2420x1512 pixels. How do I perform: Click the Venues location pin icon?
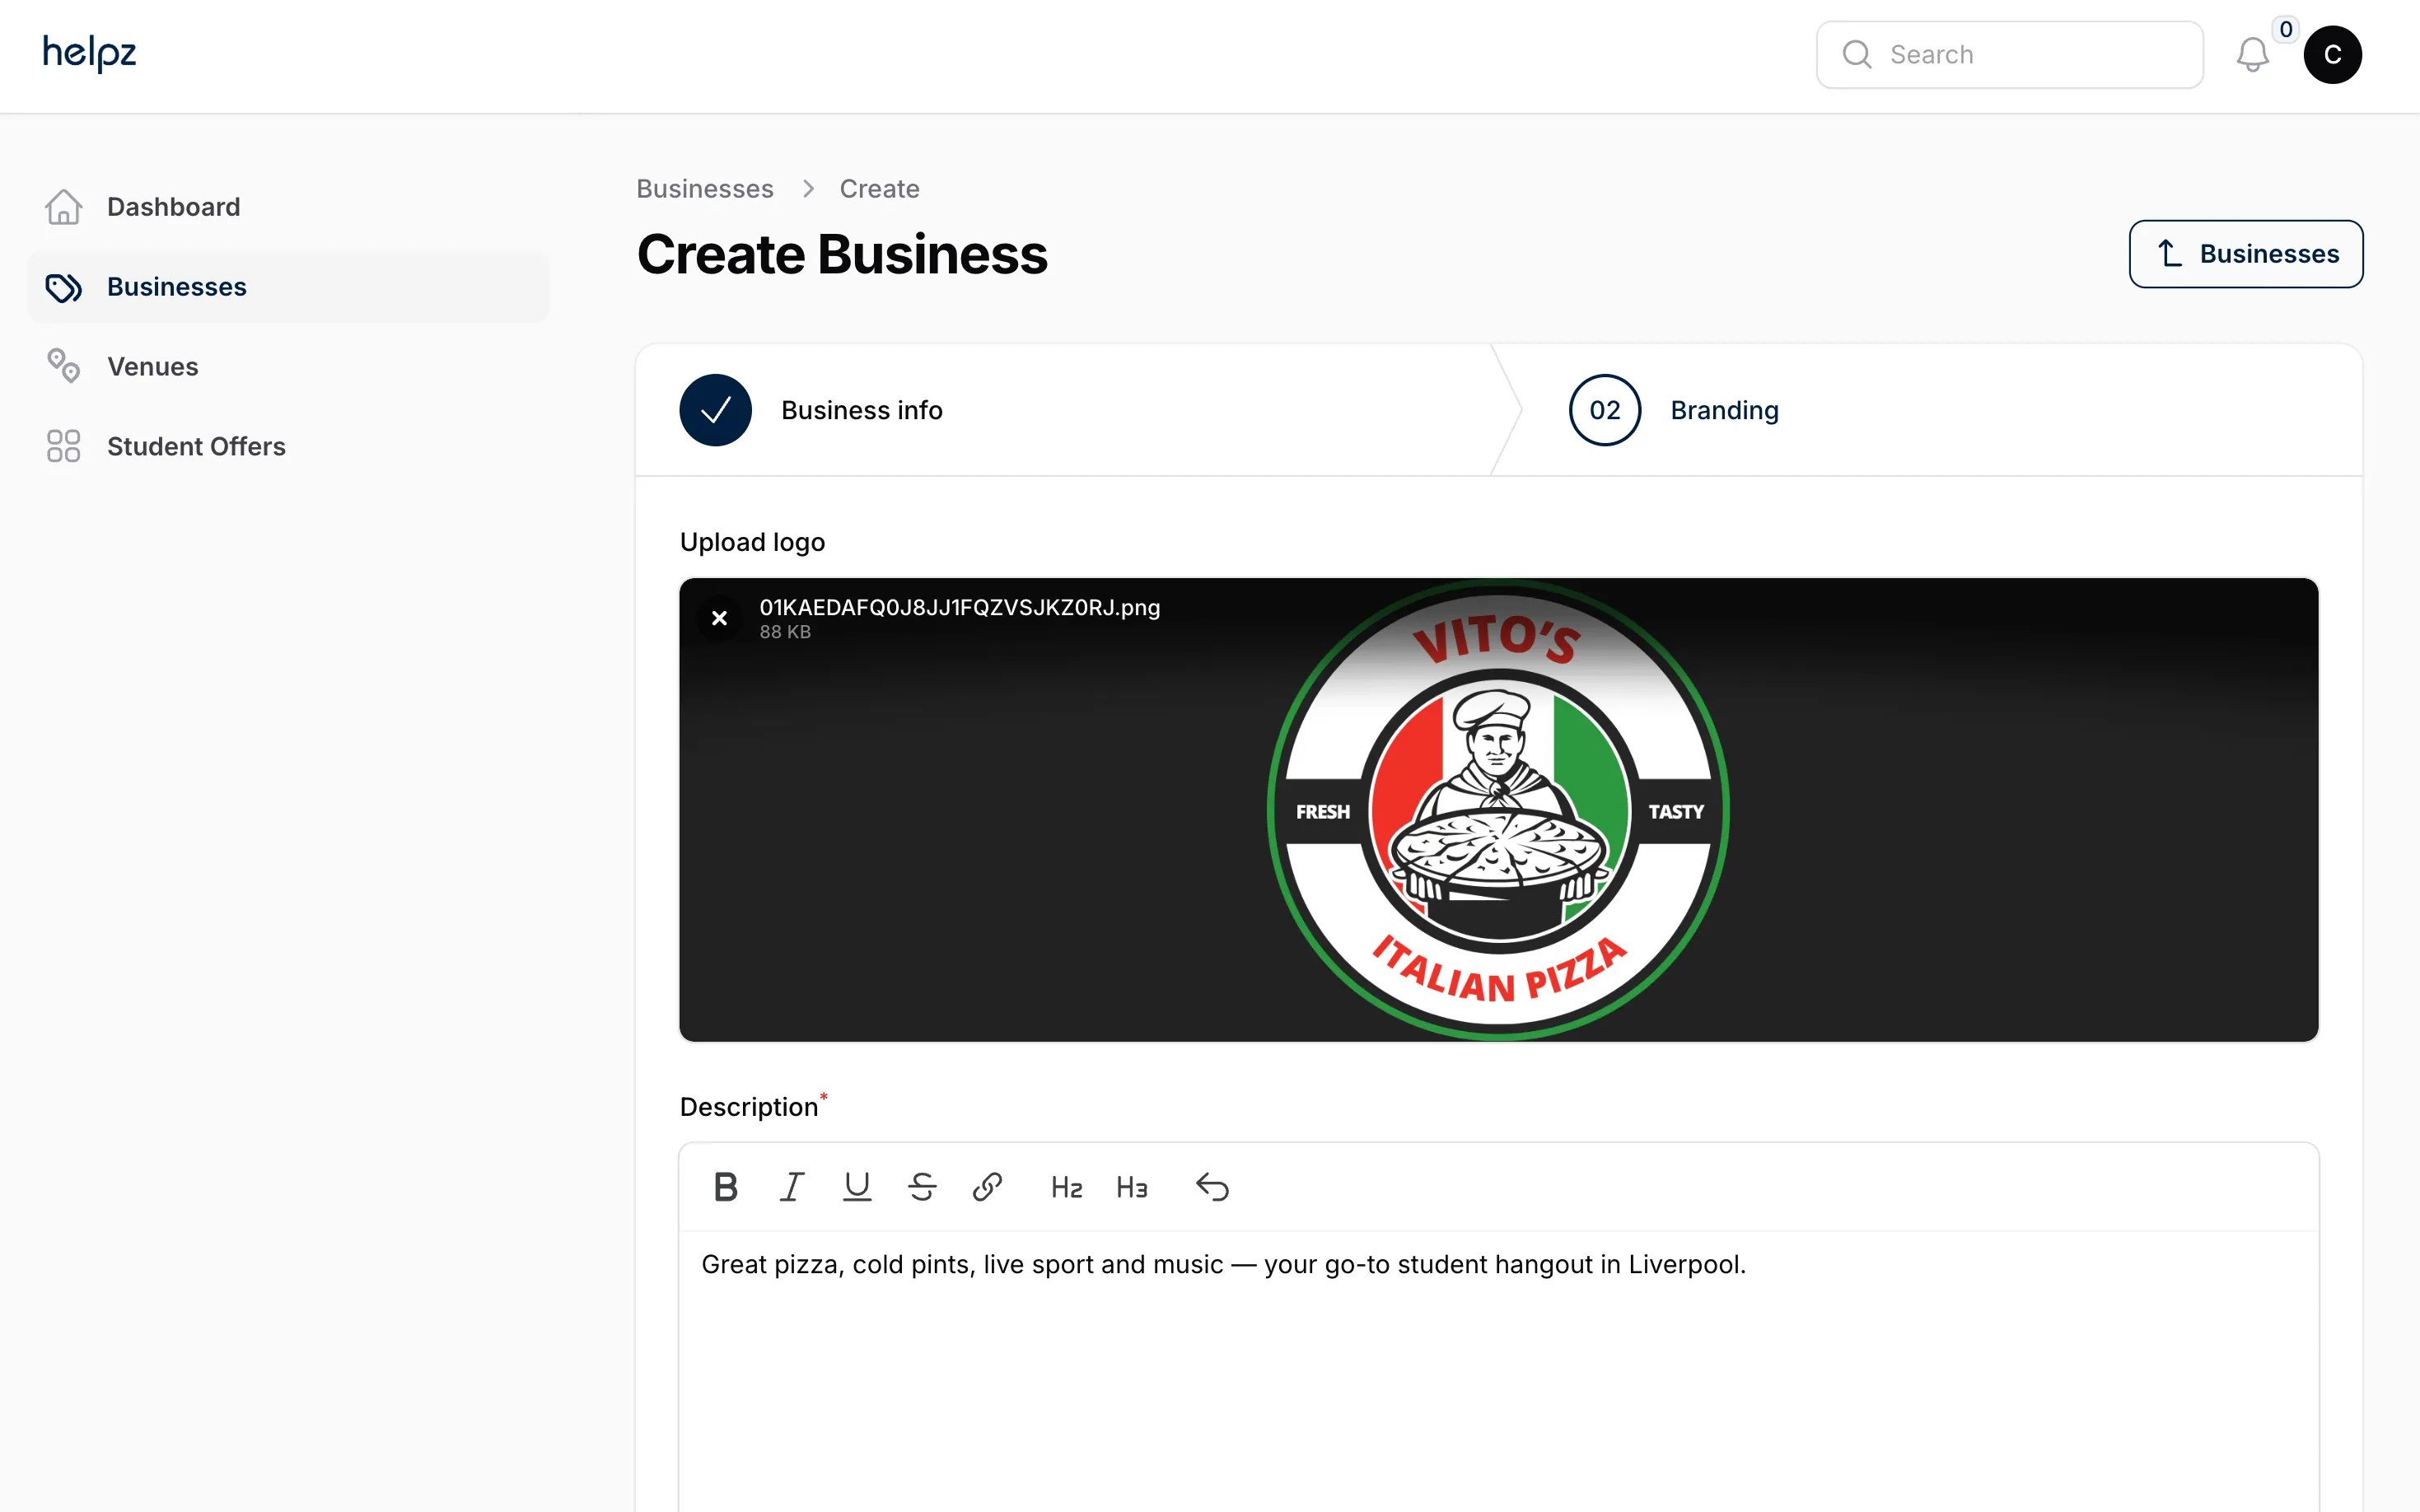click(x=64, y=366)
